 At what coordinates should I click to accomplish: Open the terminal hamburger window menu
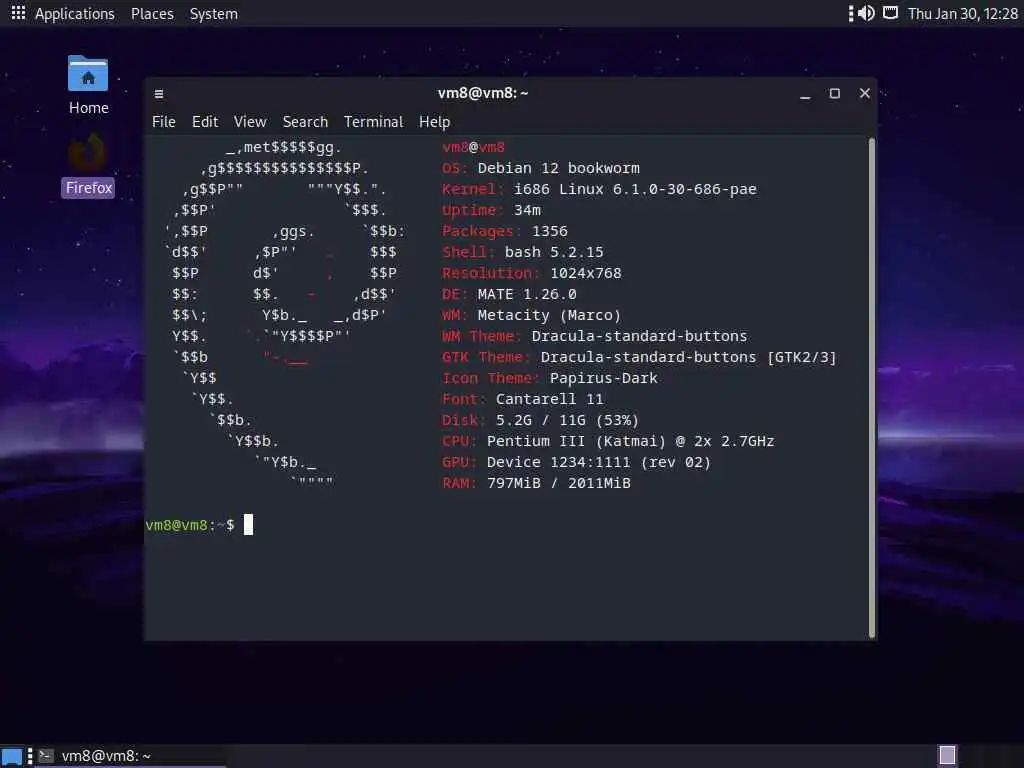point(159,94)
